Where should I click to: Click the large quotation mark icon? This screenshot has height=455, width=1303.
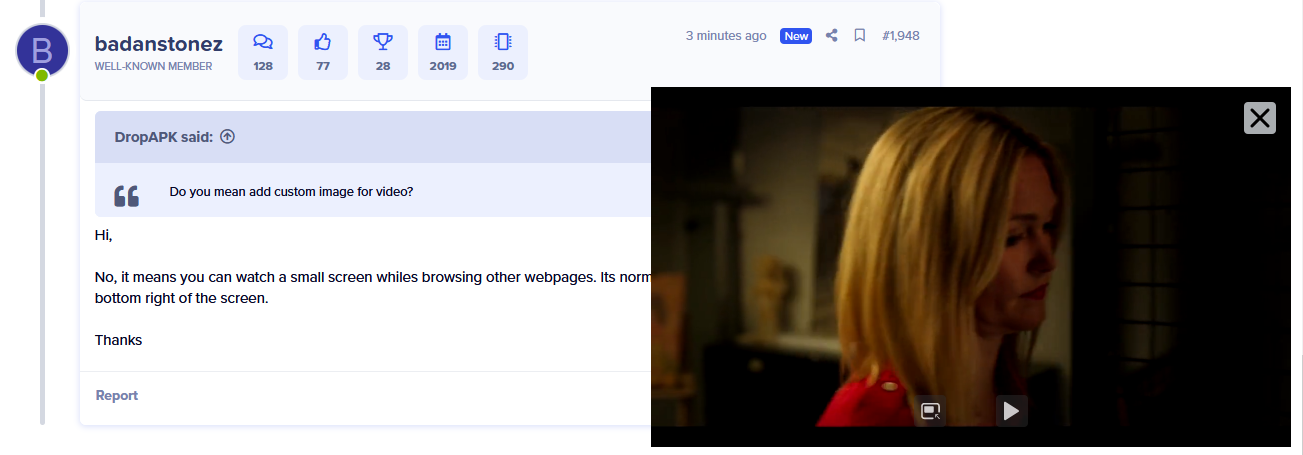127,196
